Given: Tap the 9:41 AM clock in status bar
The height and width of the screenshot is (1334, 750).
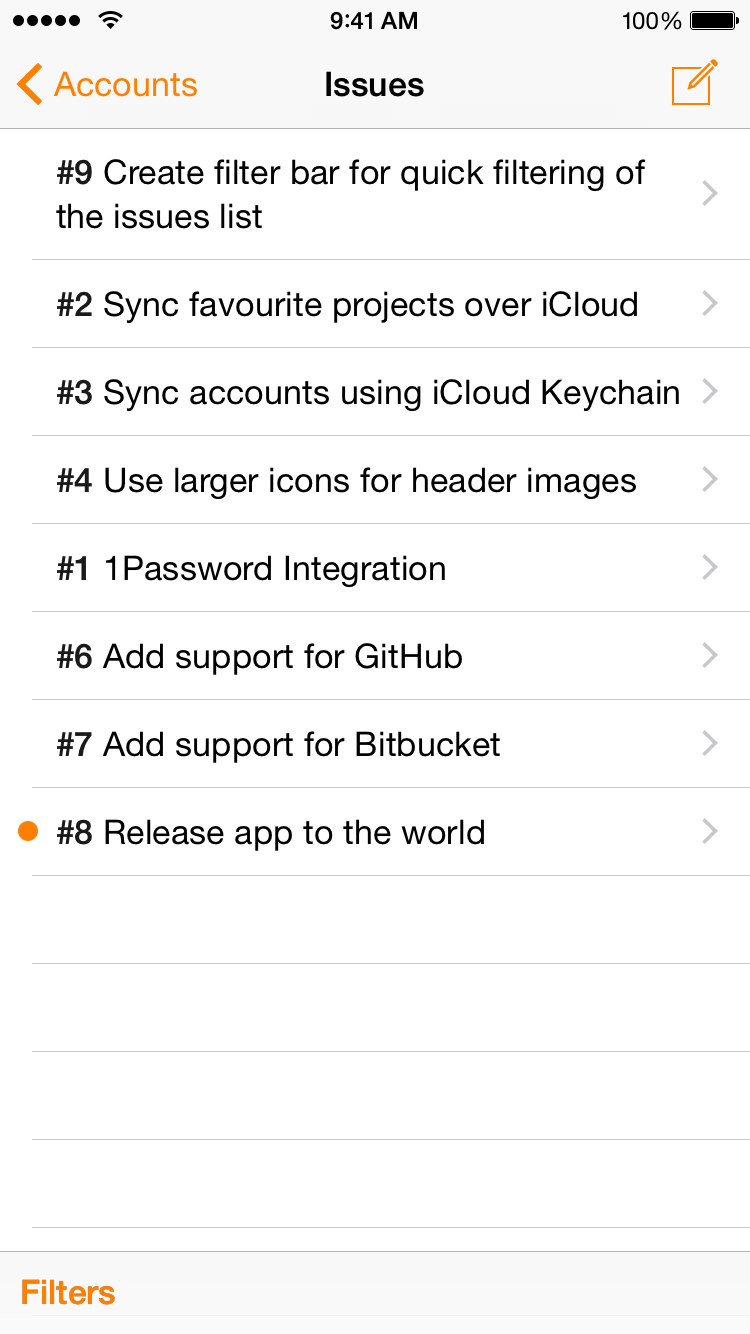Looking at the screenshot, I should pos(374,21).
